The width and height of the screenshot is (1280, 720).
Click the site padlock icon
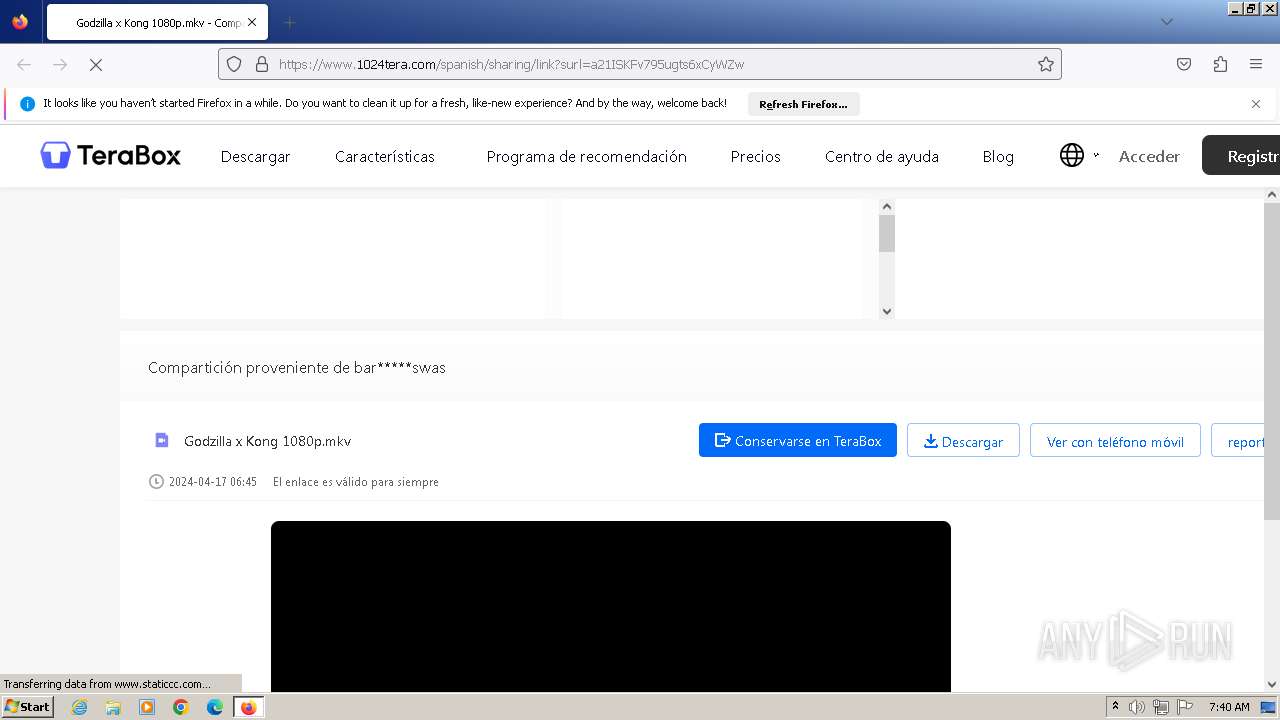pos(262,64)
